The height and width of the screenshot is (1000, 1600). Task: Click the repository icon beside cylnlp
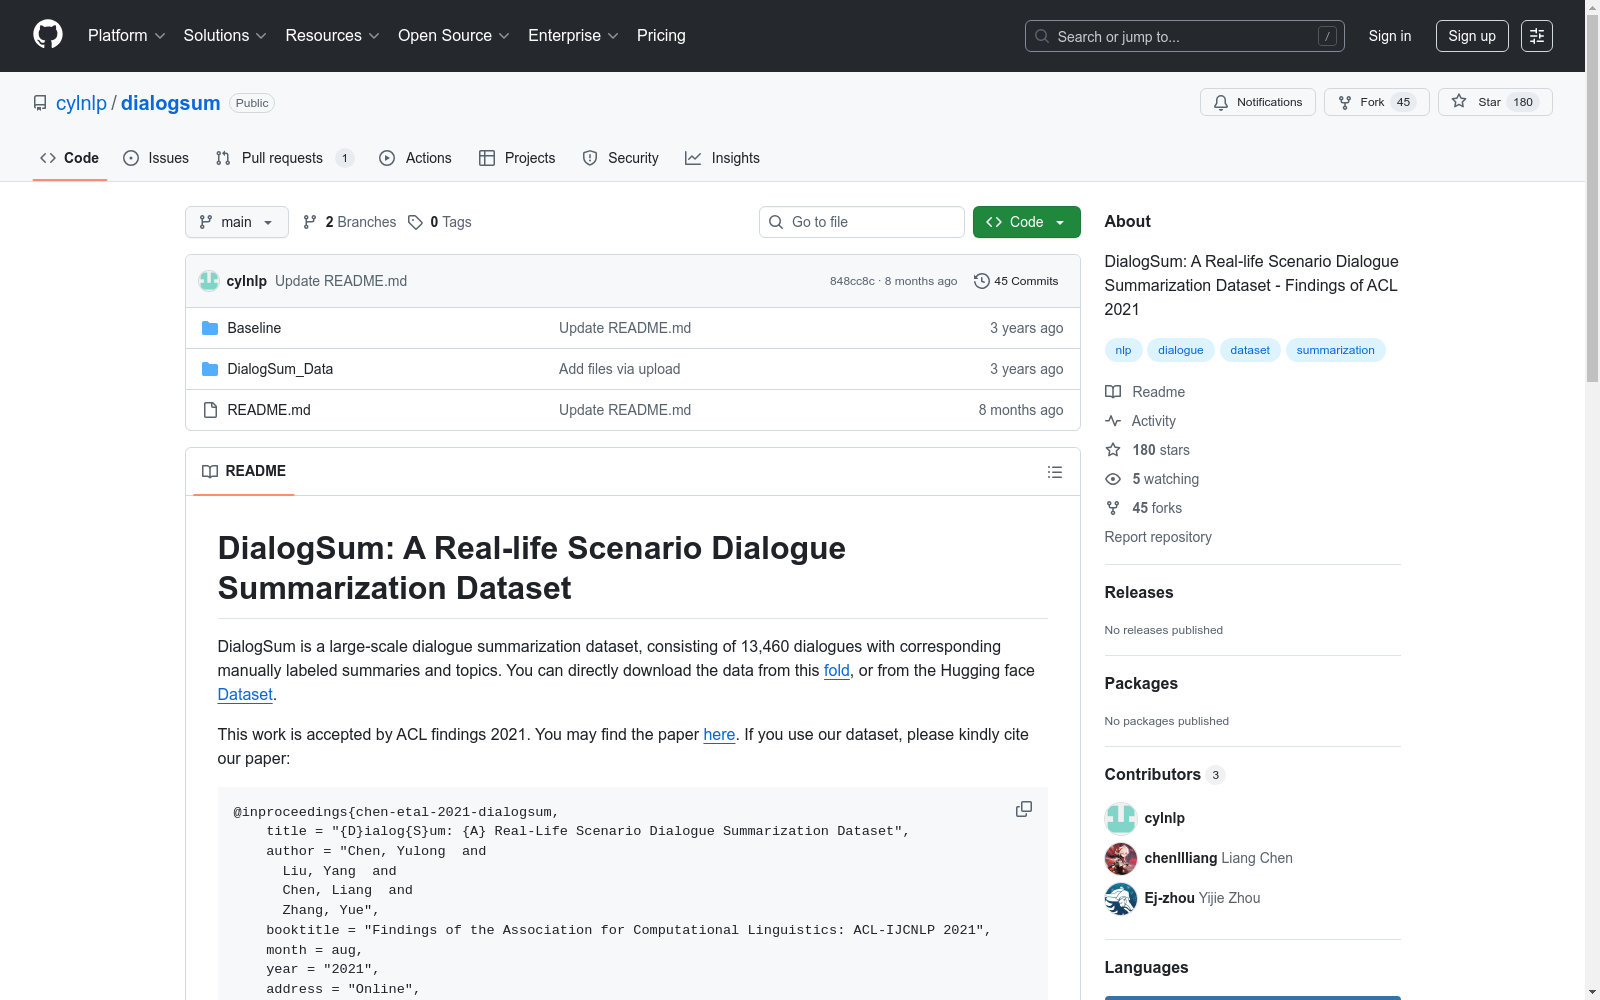[x=40, y=103]
